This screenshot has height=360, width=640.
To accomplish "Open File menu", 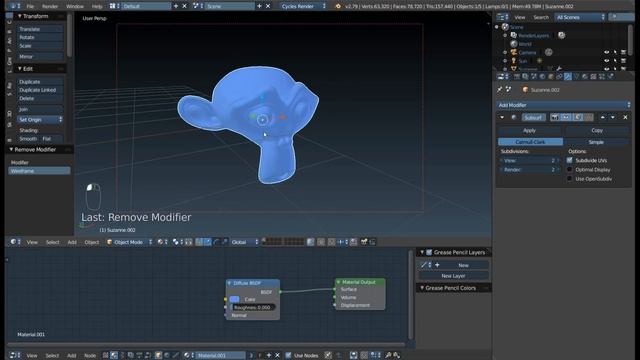I will click(x=30, y=6).
